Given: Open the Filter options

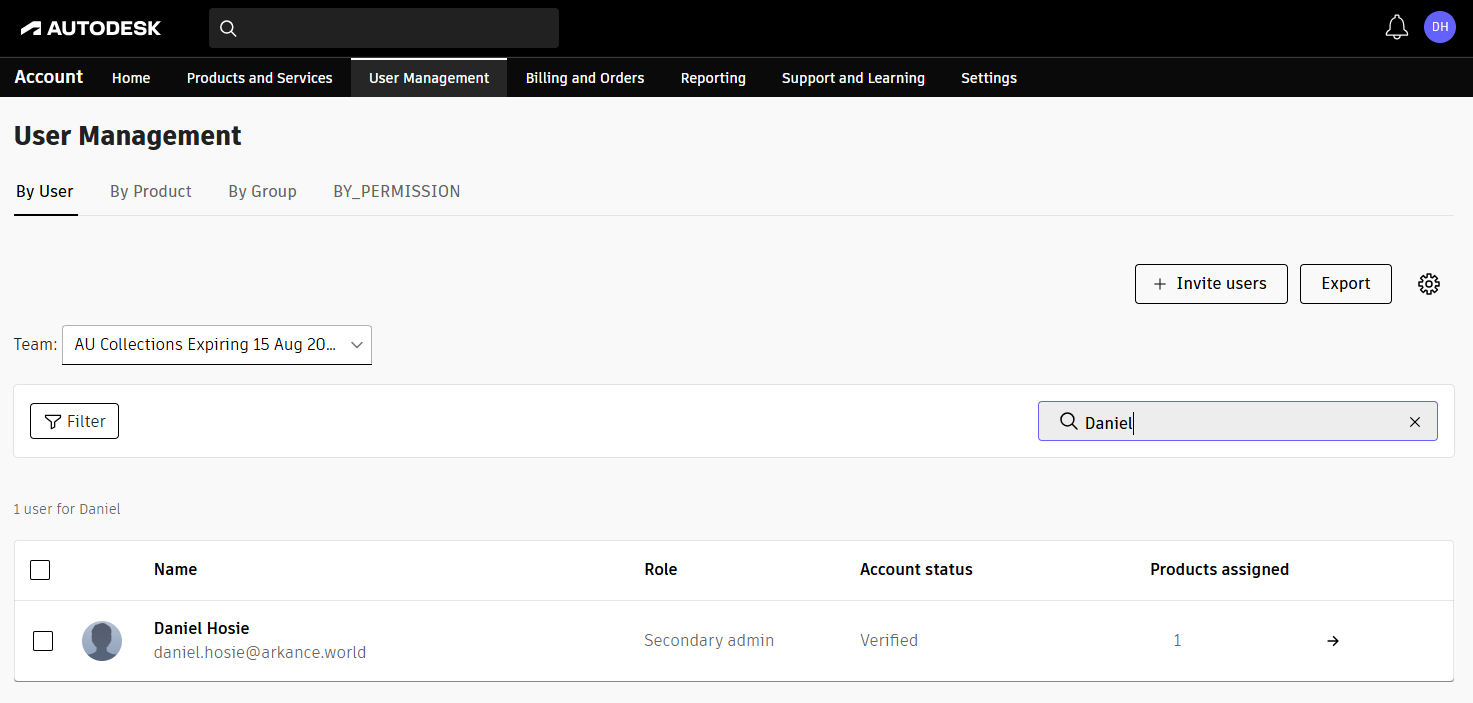Looking at the screenshot, I should [75, 422].
